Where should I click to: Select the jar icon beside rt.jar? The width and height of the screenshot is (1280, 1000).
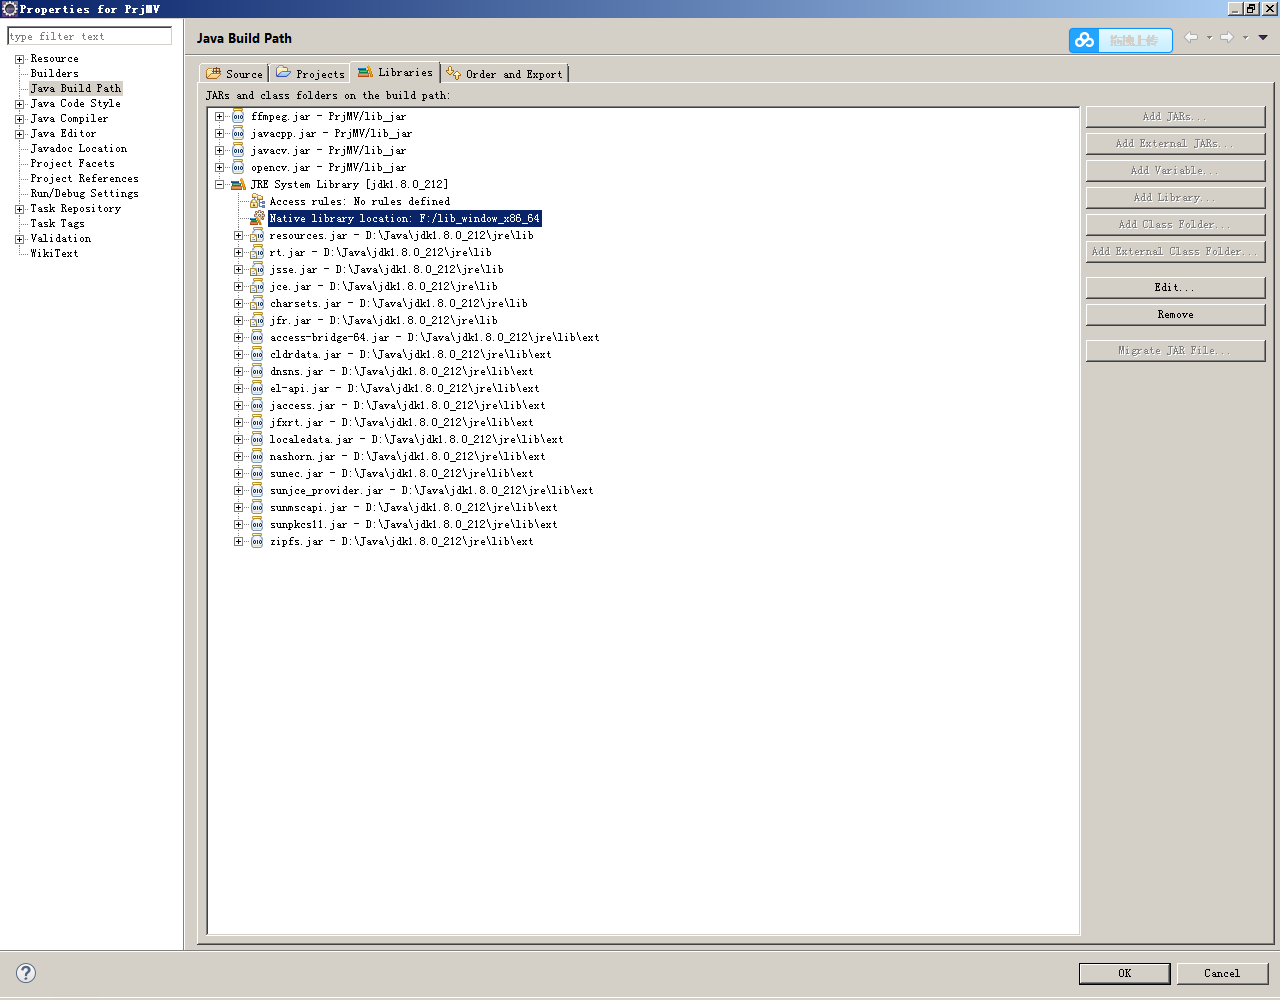point(258,252)
